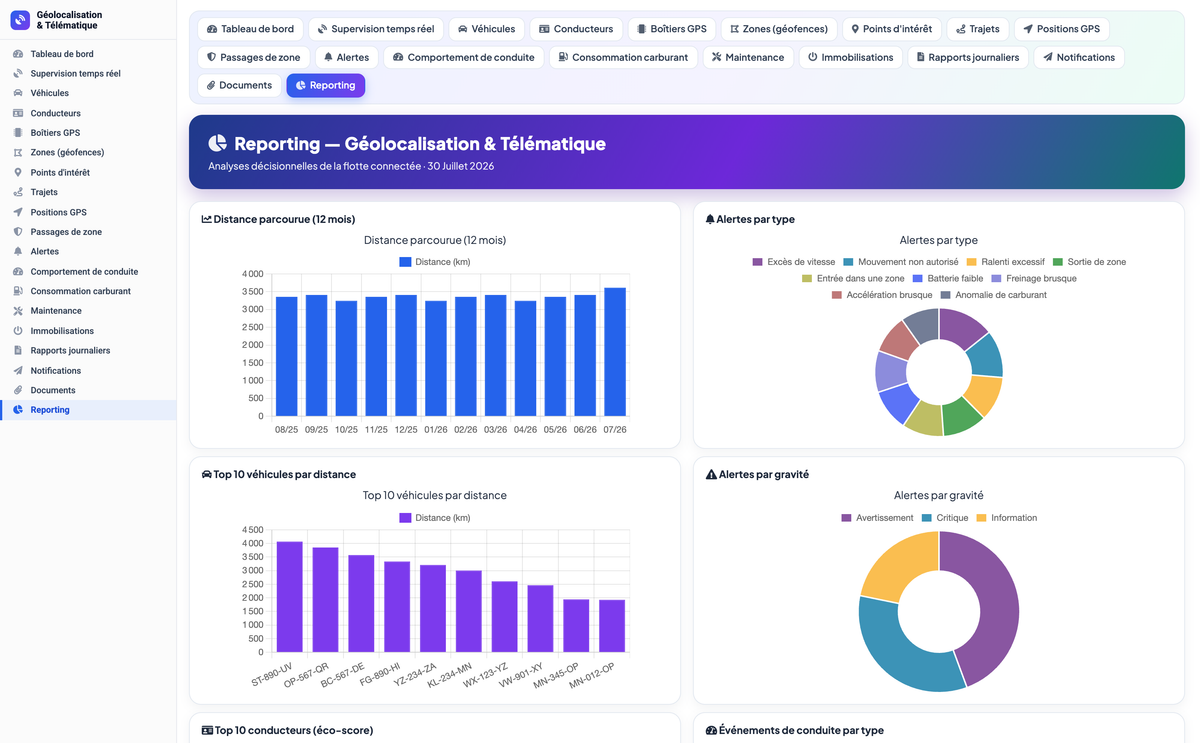Click the sidebar Boîtiers GPS icon

tap(18, 133)
